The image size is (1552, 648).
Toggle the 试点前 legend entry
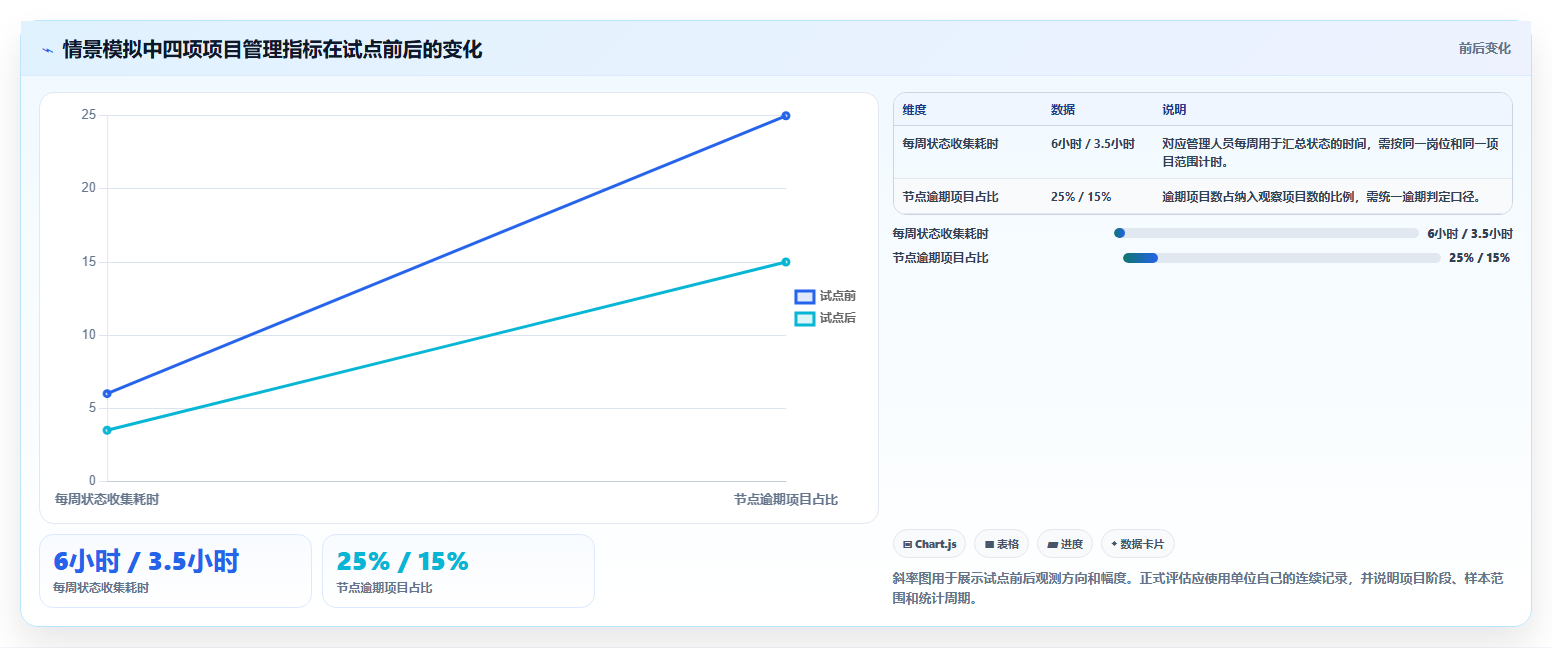coord(825,296)
